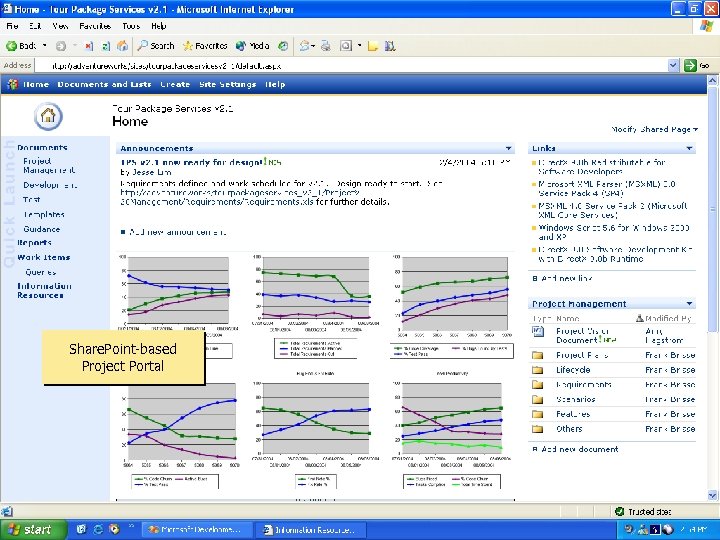
Task: Click the top-left blue-and-magenta line chart
Action: 178,291
